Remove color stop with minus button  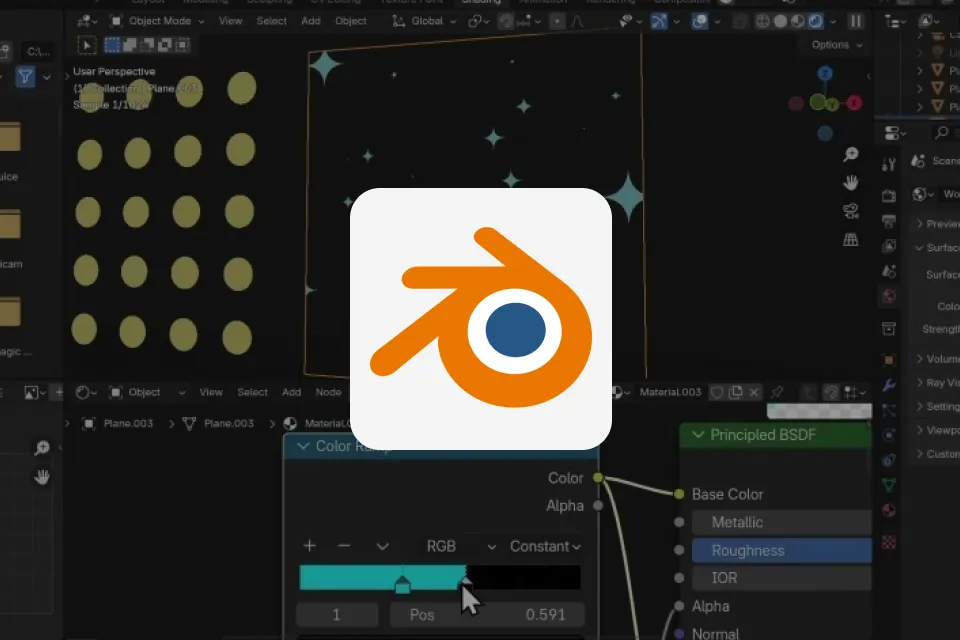point(344,546)
